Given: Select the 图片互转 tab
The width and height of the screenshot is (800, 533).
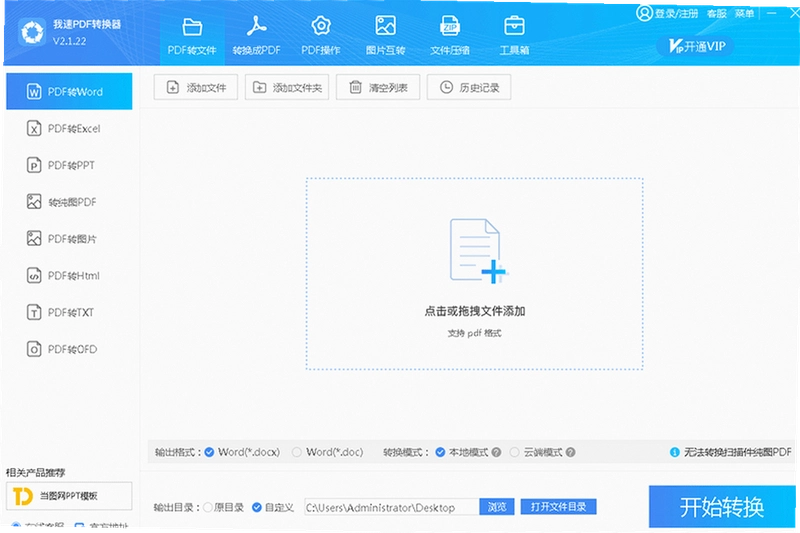Looking at the screenshot, I should pyautogui.click(x=385, y=37).
